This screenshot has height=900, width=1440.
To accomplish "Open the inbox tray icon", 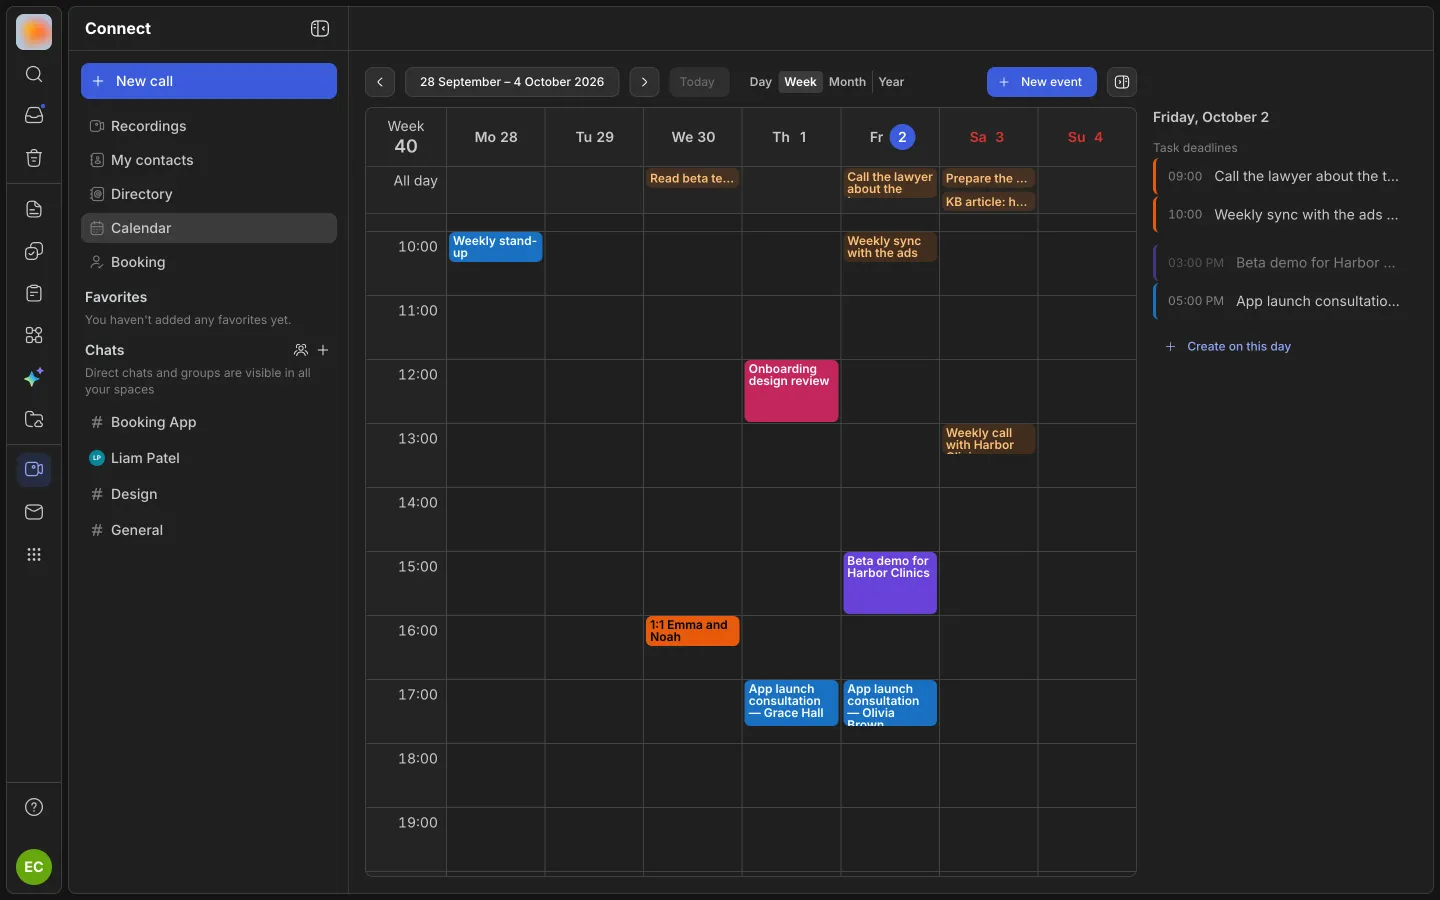I will 34,115.
